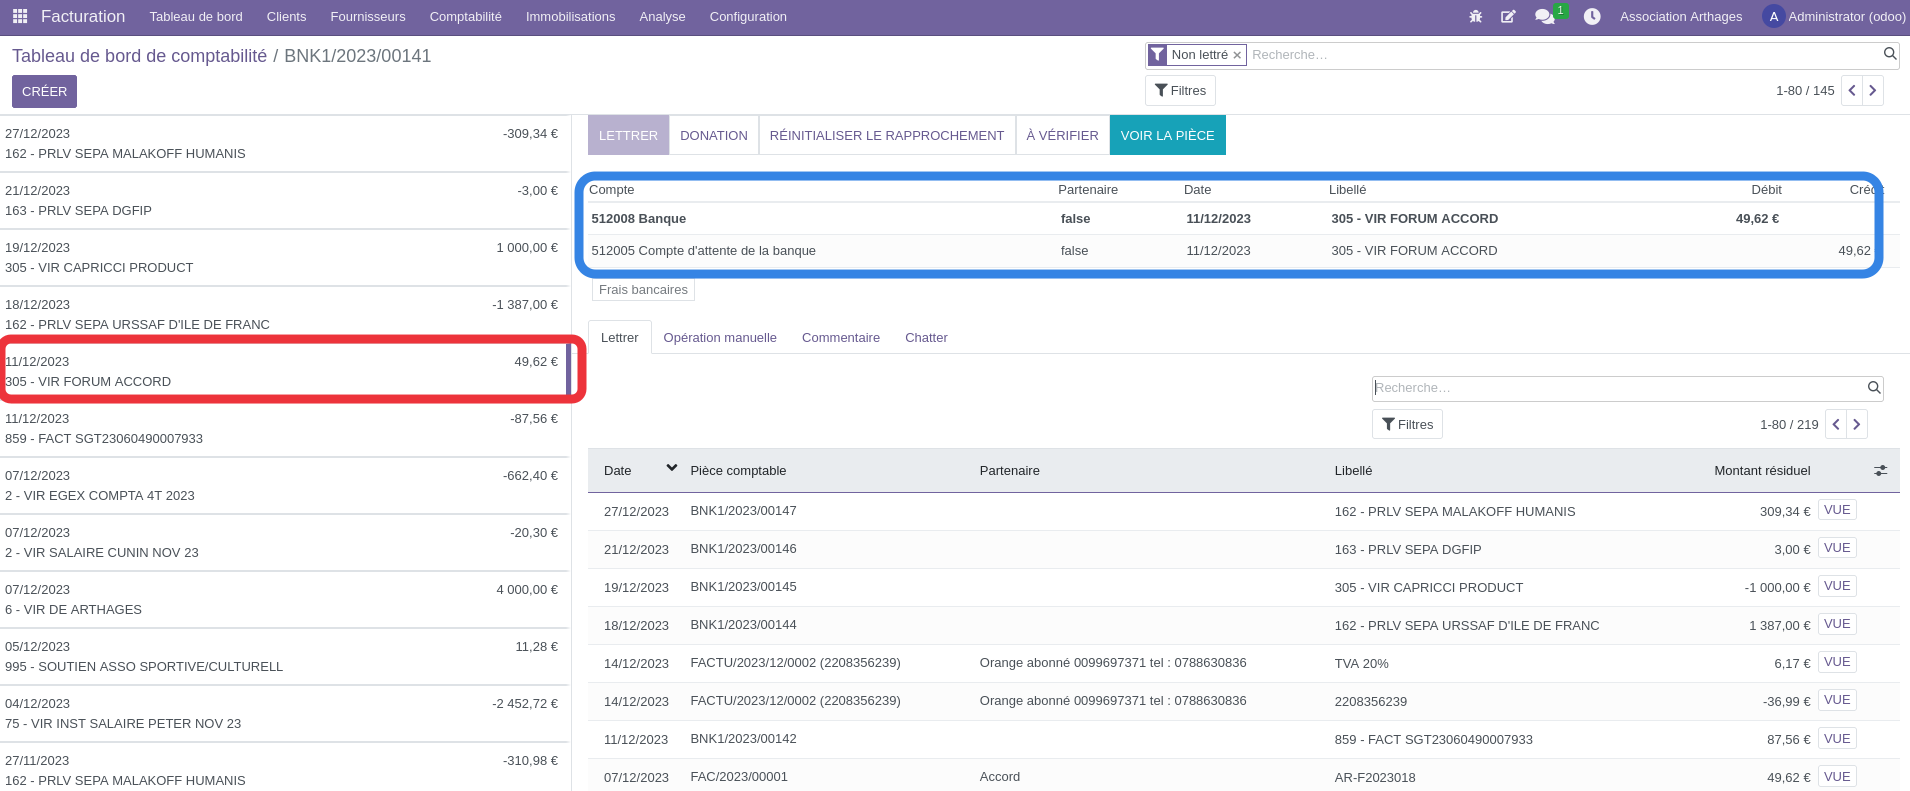Click the LETTRER button
The width and height of the screenshot is (1910, 791).
tap(628, 135)
